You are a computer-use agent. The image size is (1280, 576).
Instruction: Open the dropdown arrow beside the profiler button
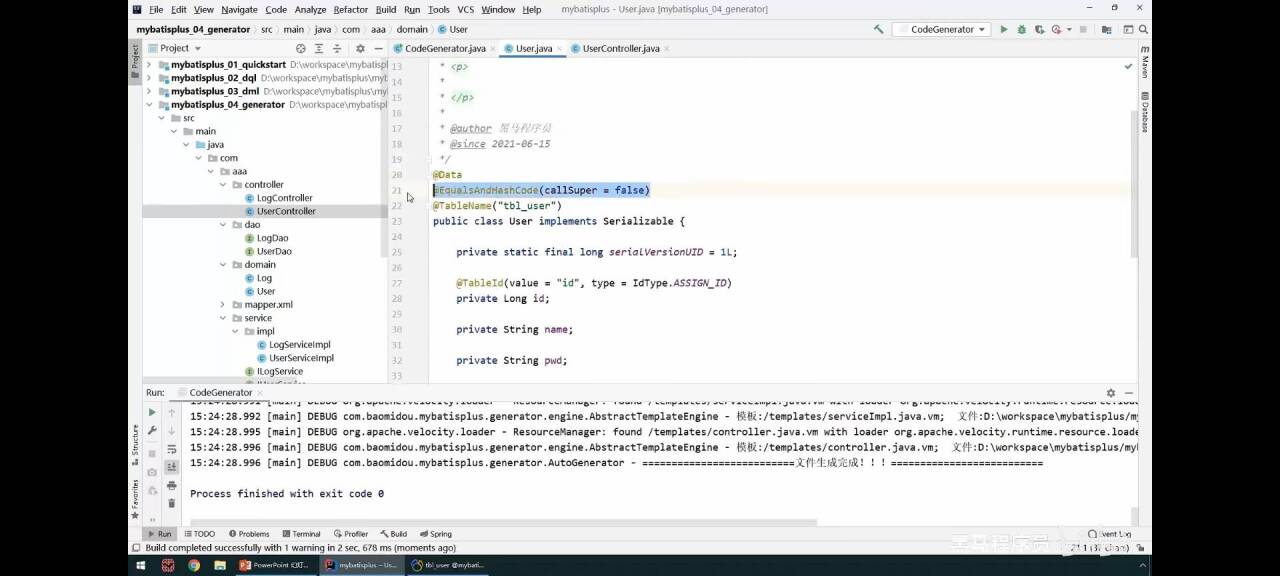[x=1068, y=29]
